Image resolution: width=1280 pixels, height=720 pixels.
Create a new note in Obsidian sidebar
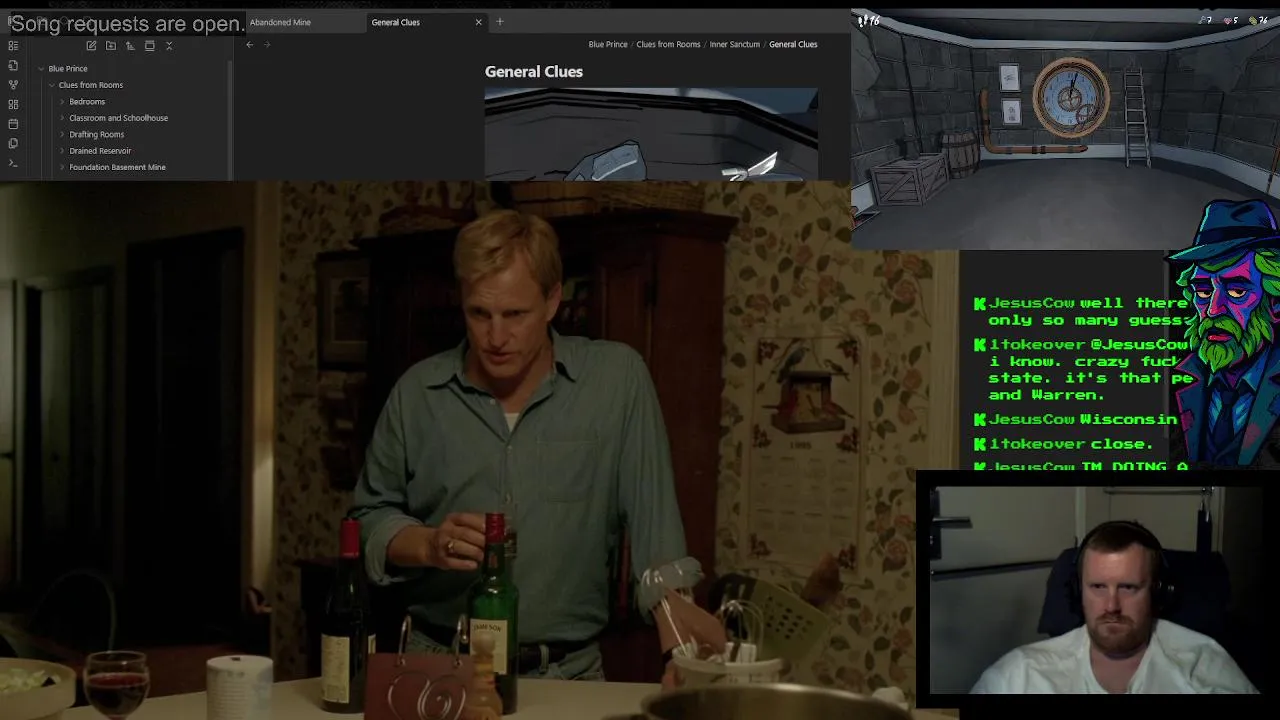91,45
